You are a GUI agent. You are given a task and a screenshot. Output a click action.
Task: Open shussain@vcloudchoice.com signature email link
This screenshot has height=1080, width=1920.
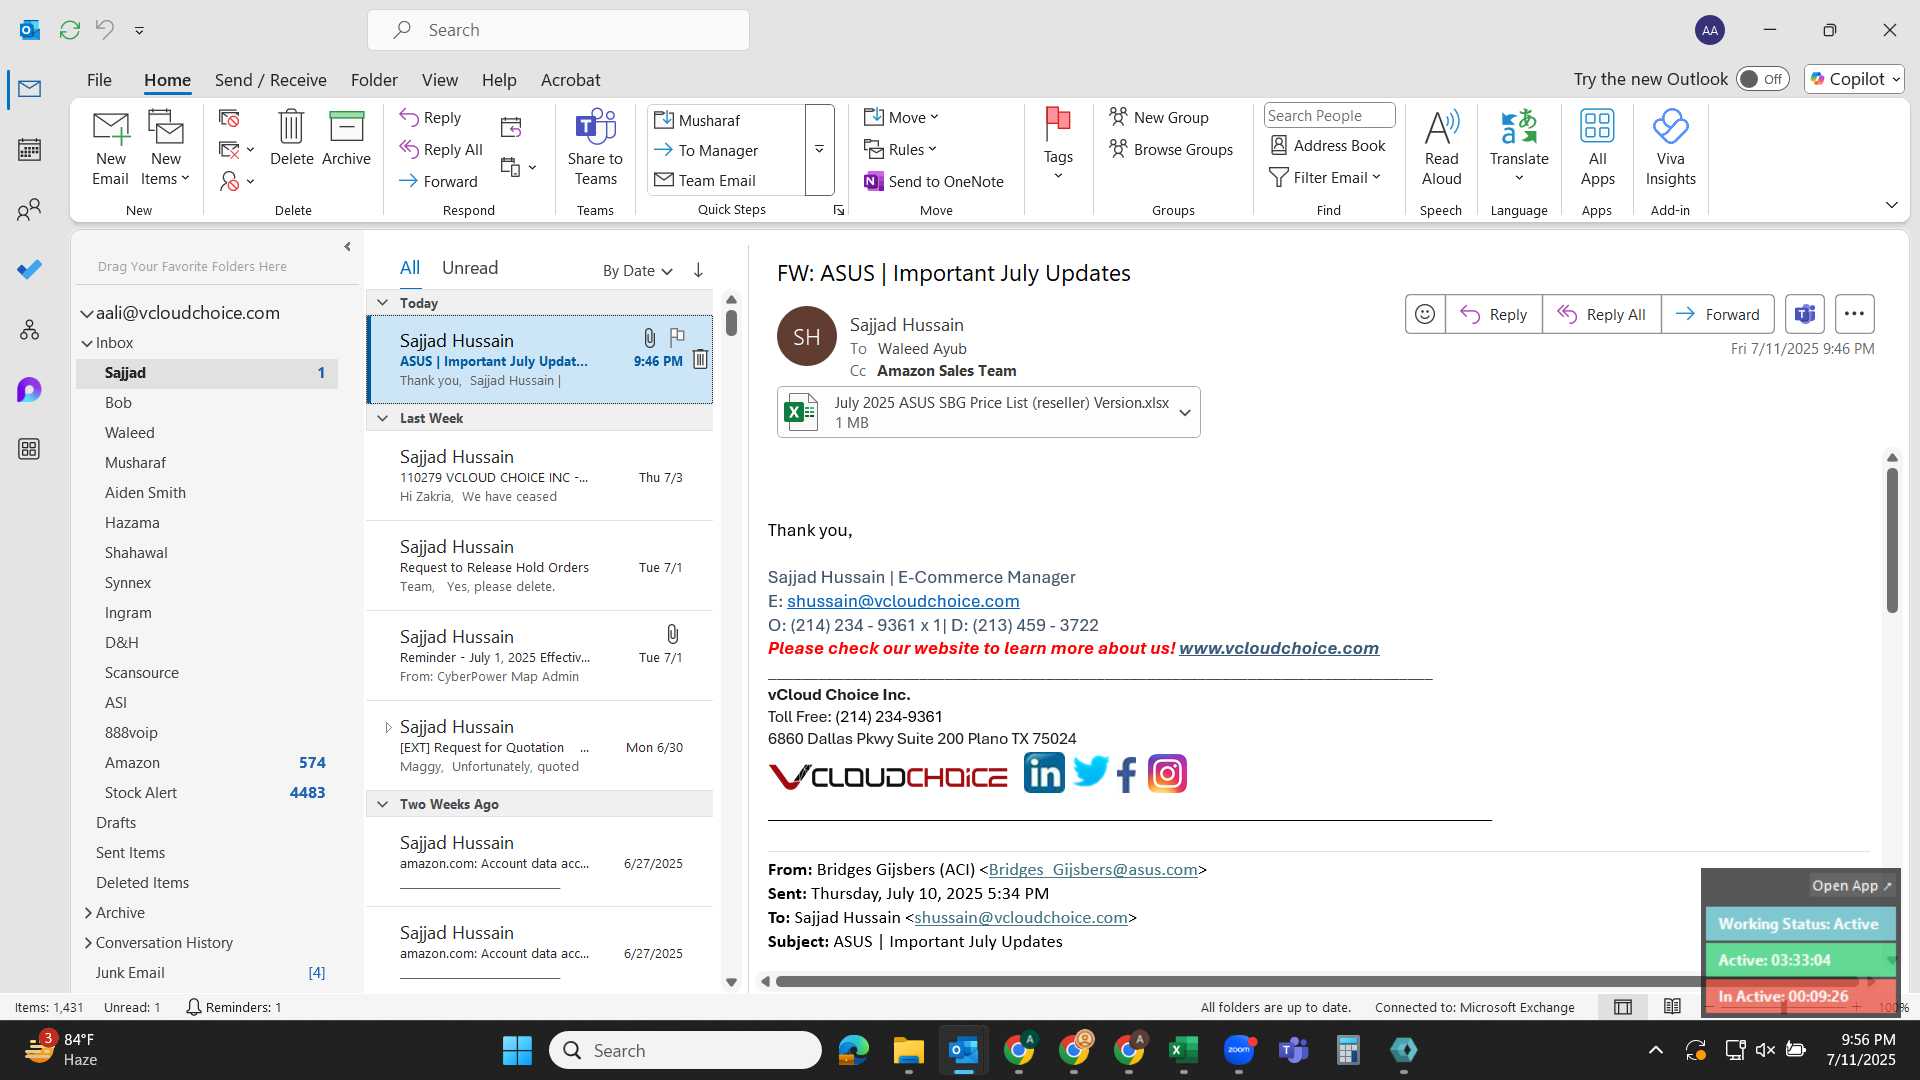tap(903, 601)
